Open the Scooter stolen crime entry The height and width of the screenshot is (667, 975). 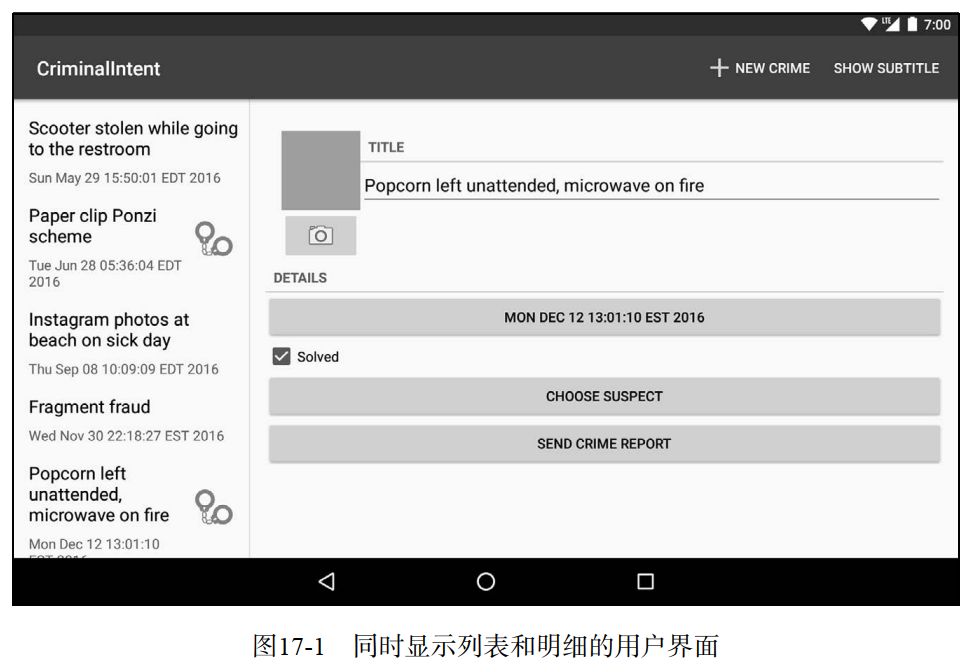tap(132, 151)
